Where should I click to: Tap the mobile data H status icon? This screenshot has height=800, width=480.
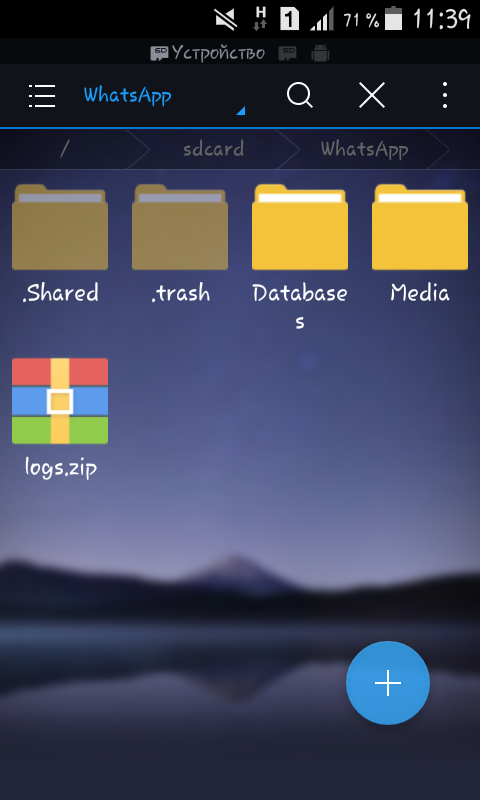(x=260, y=19)
